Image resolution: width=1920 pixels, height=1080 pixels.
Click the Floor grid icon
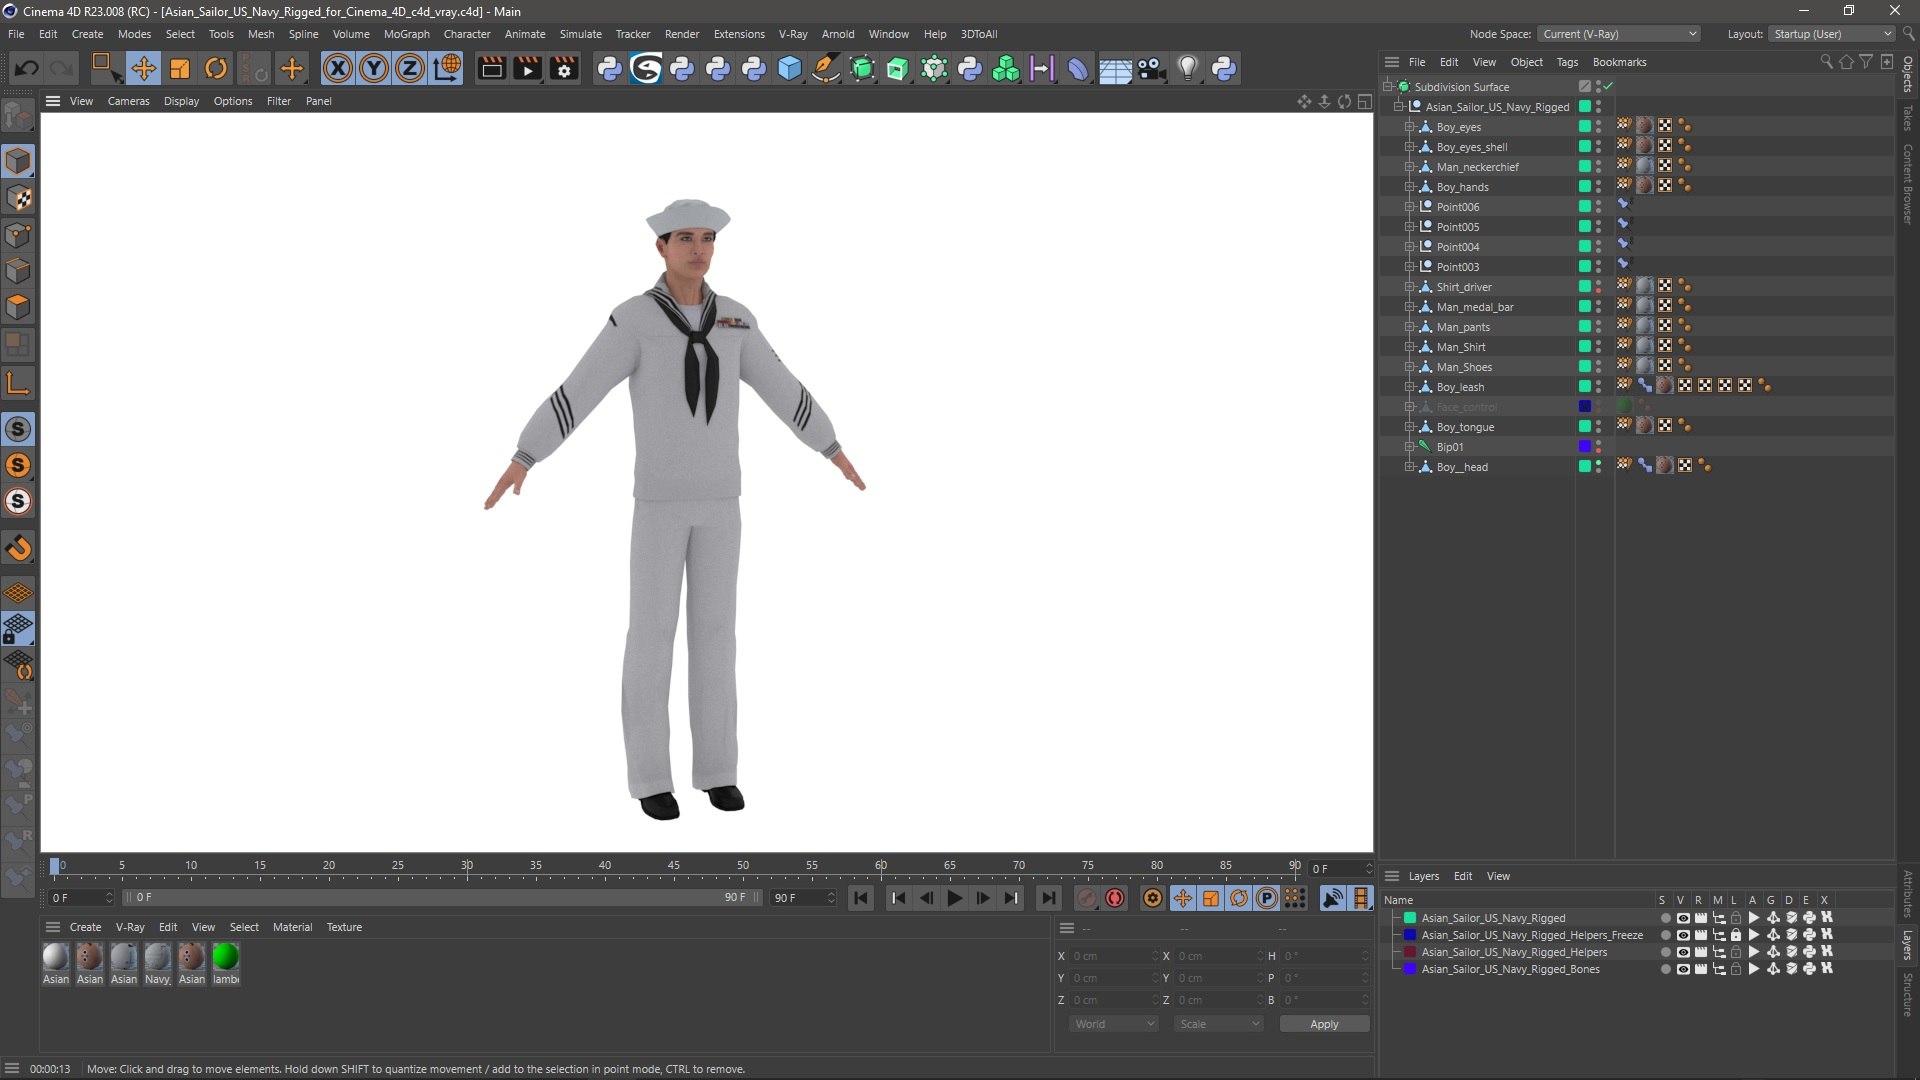point(1115,68)
